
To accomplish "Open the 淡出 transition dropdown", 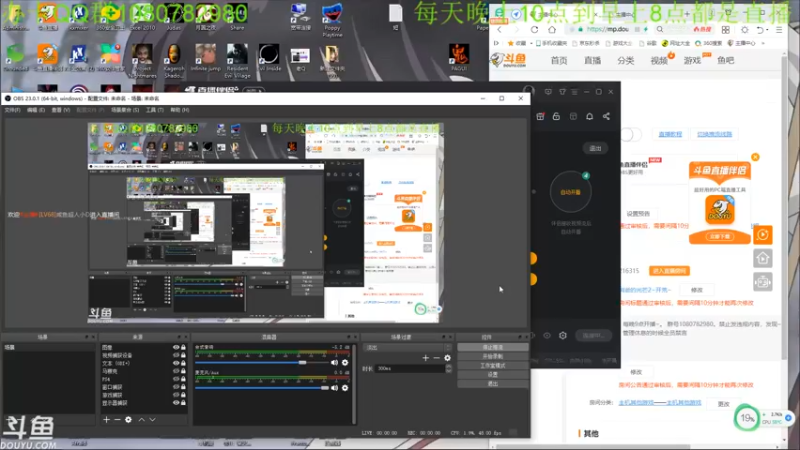I will (408, 347).
